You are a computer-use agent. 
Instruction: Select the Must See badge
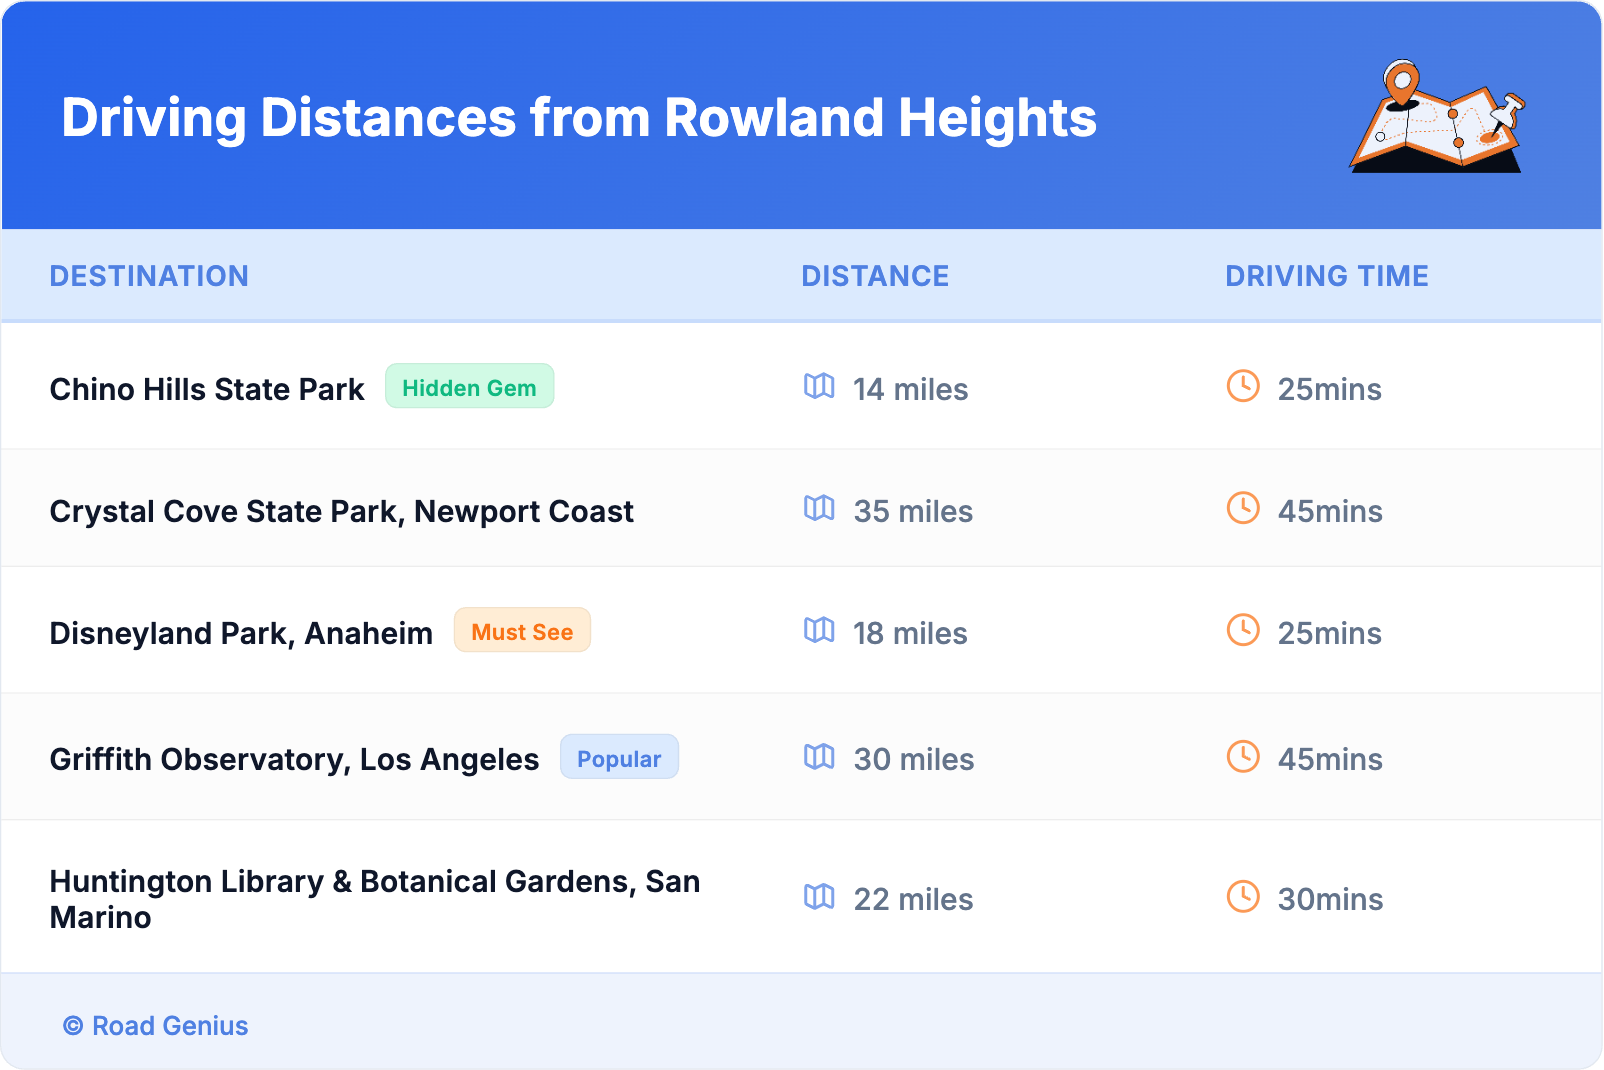[522, 631]
